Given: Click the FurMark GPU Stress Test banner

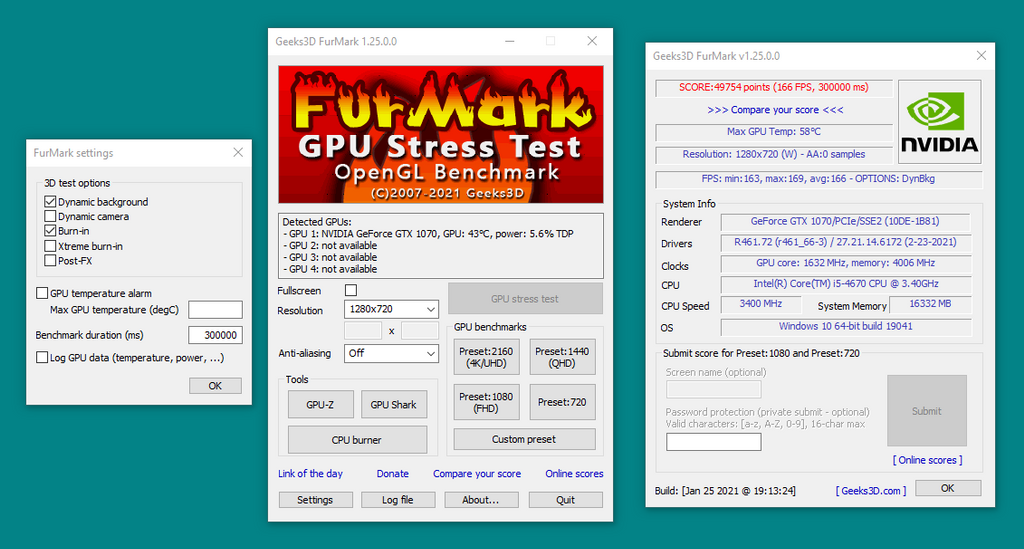Looking at the screenshot, I should [x=441, y=134].
